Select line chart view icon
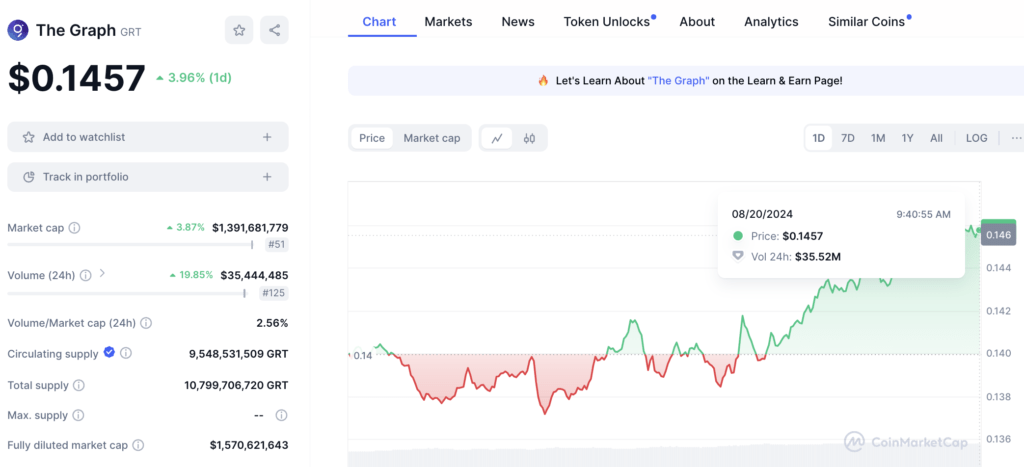 pyautogui.click(x=497, y=138)
